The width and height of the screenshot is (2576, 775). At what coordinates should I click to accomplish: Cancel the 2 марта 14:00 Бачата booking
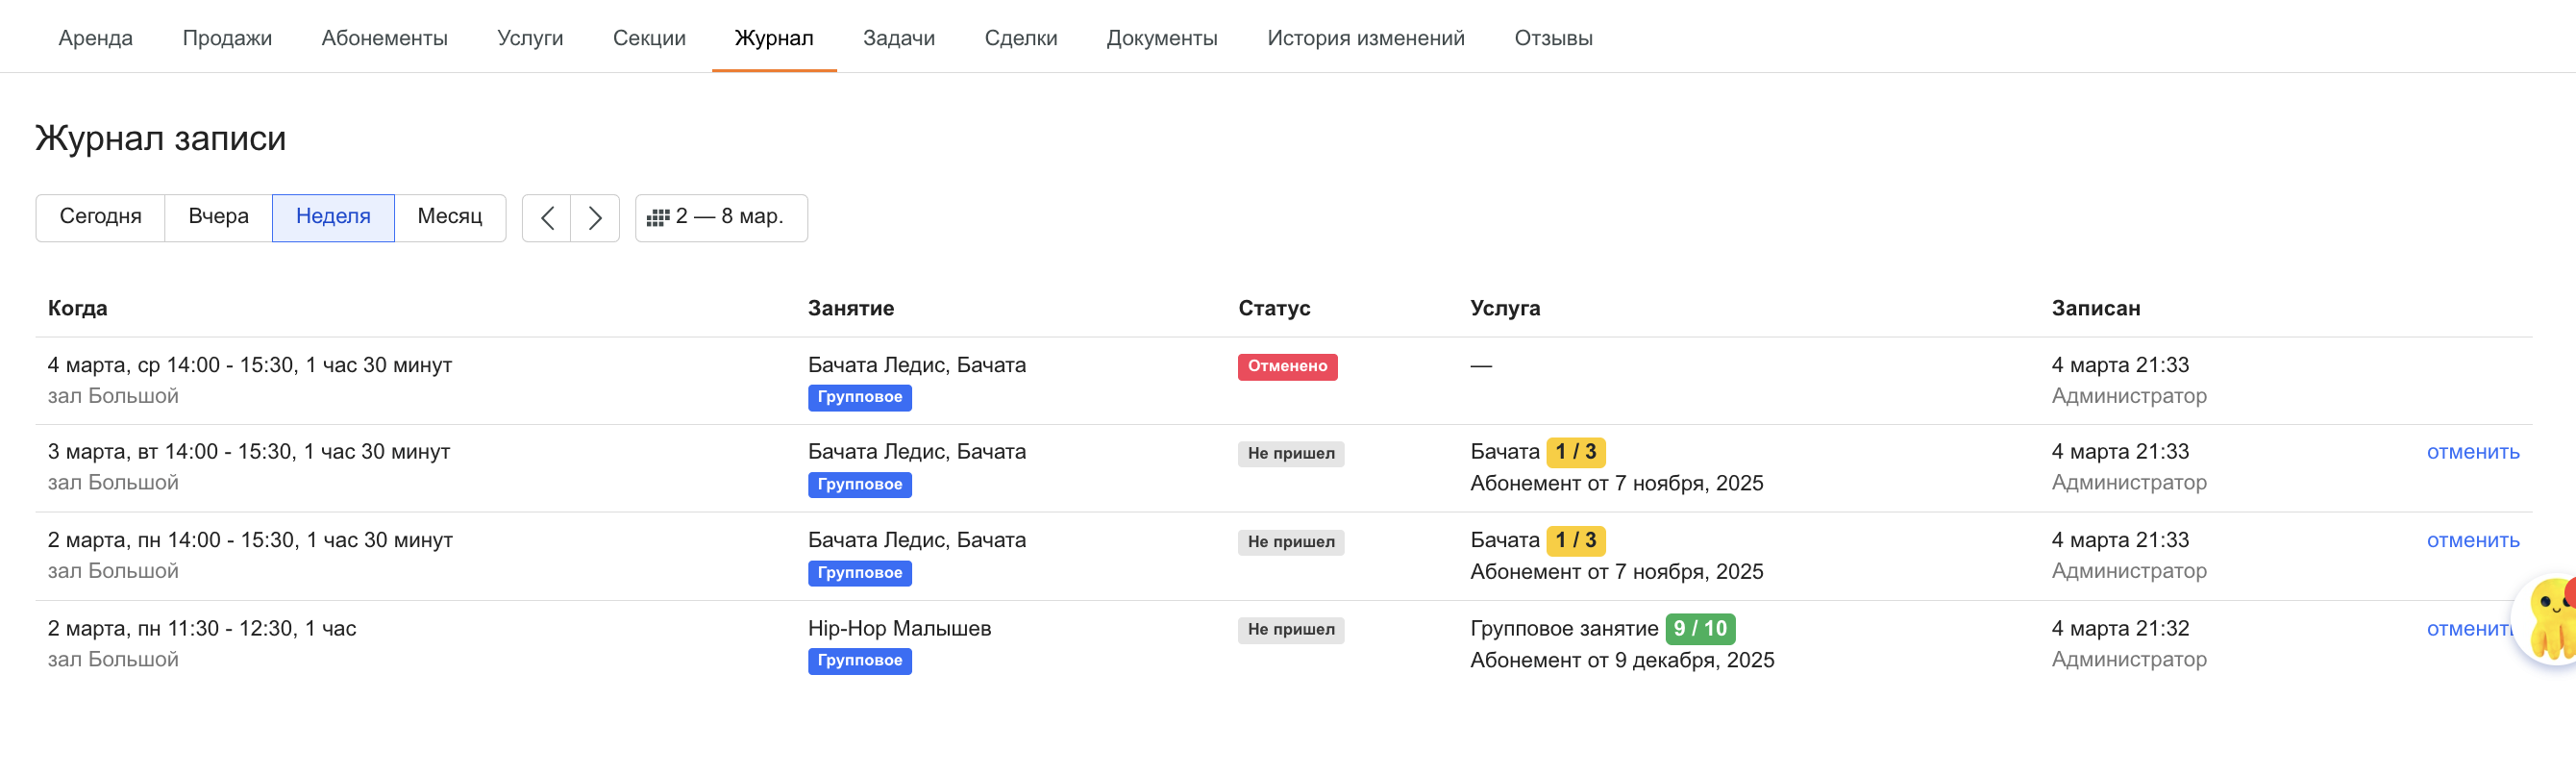[x=2472, y=541]
